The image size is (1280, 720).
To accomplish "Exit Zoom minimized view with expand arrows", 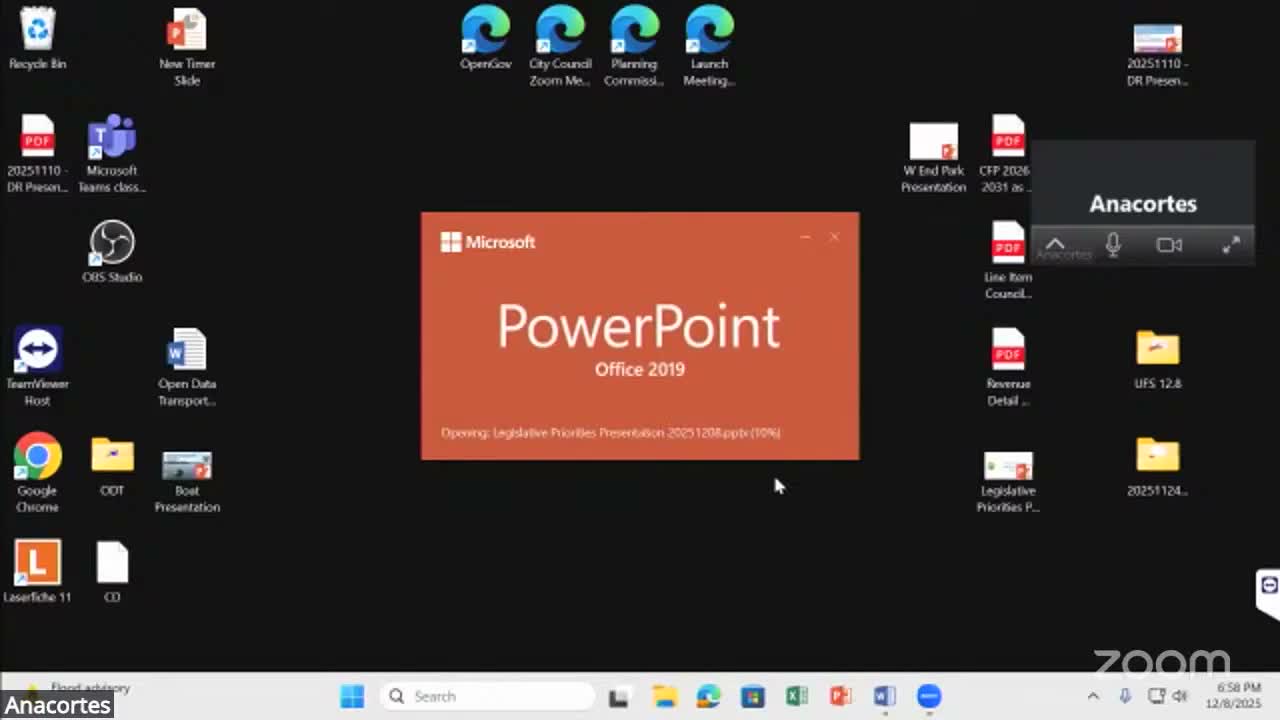I will point(1231,245).
